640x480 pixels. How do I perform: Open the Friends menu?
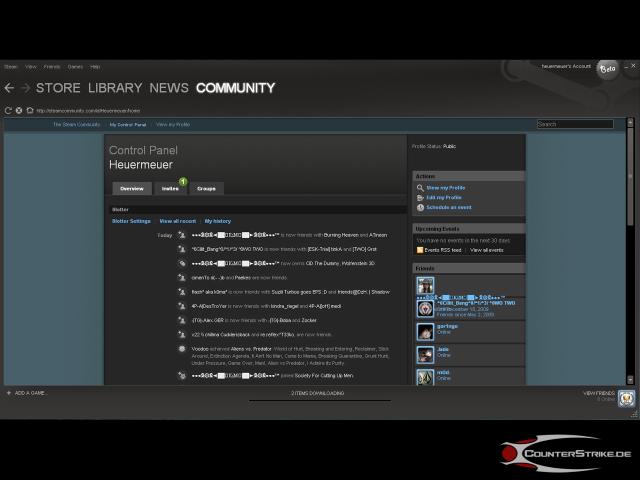point(52,67)
